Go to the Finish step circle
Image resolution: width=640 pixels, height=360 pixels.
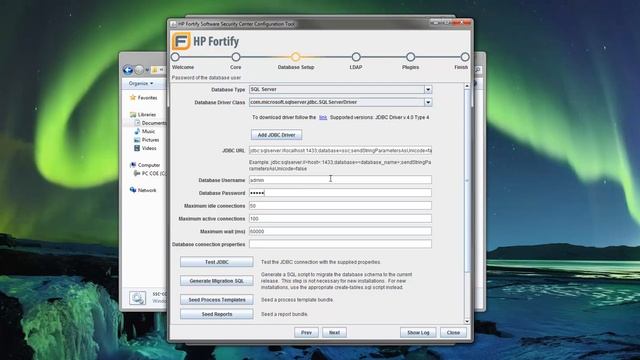click(465, 57)
